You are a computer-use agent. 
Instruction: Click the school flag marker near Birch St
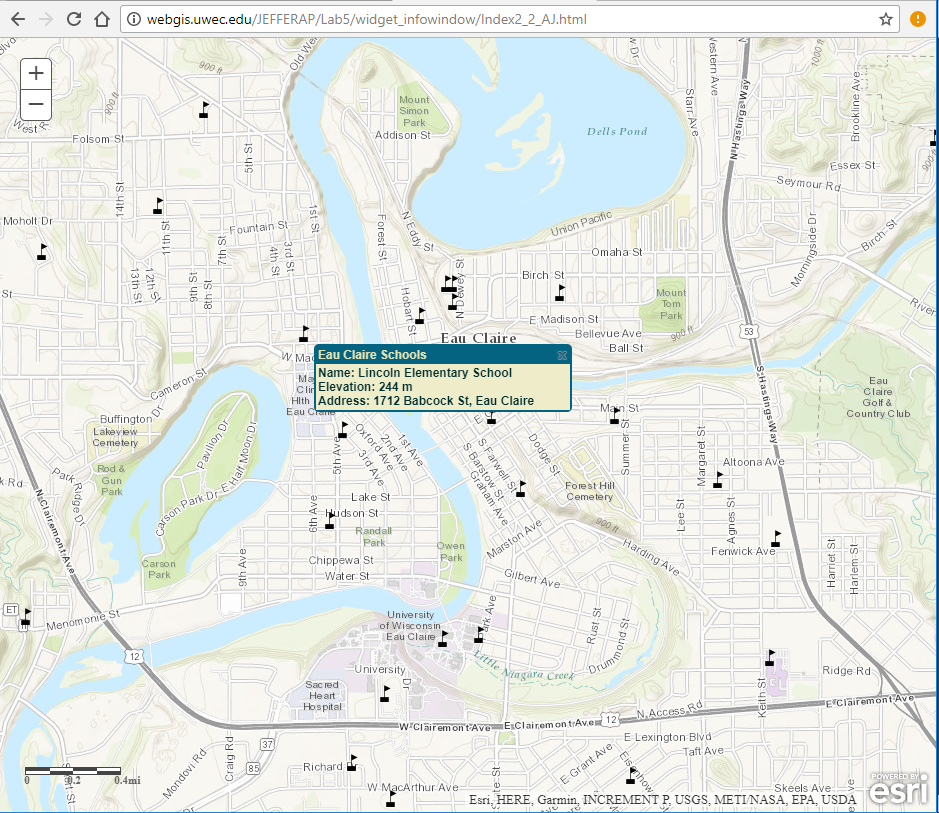(x=560, y=290)
